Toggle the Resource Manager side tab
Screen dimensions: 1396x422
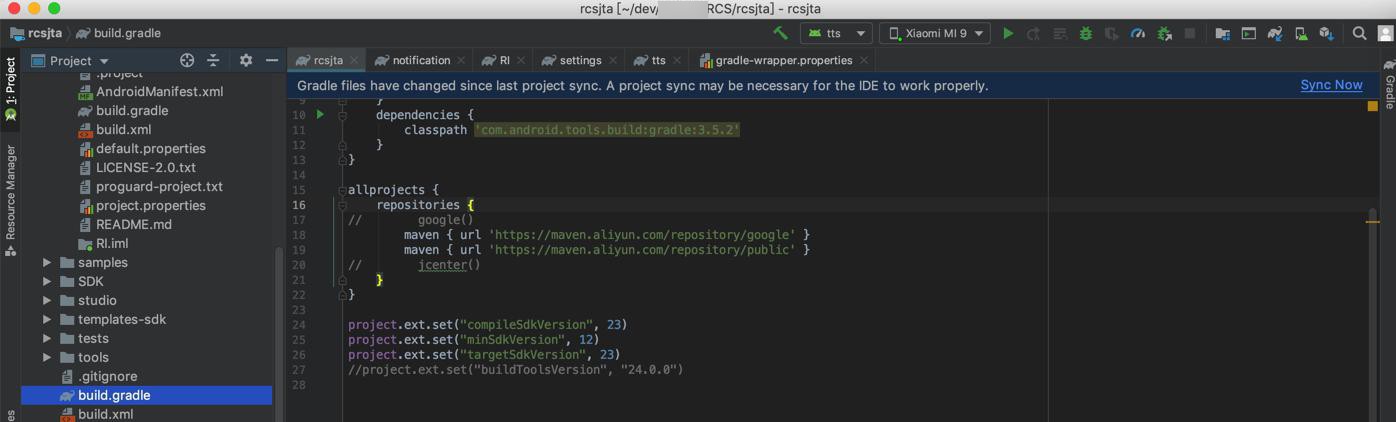pyautogui.click(x=10, y=199)
